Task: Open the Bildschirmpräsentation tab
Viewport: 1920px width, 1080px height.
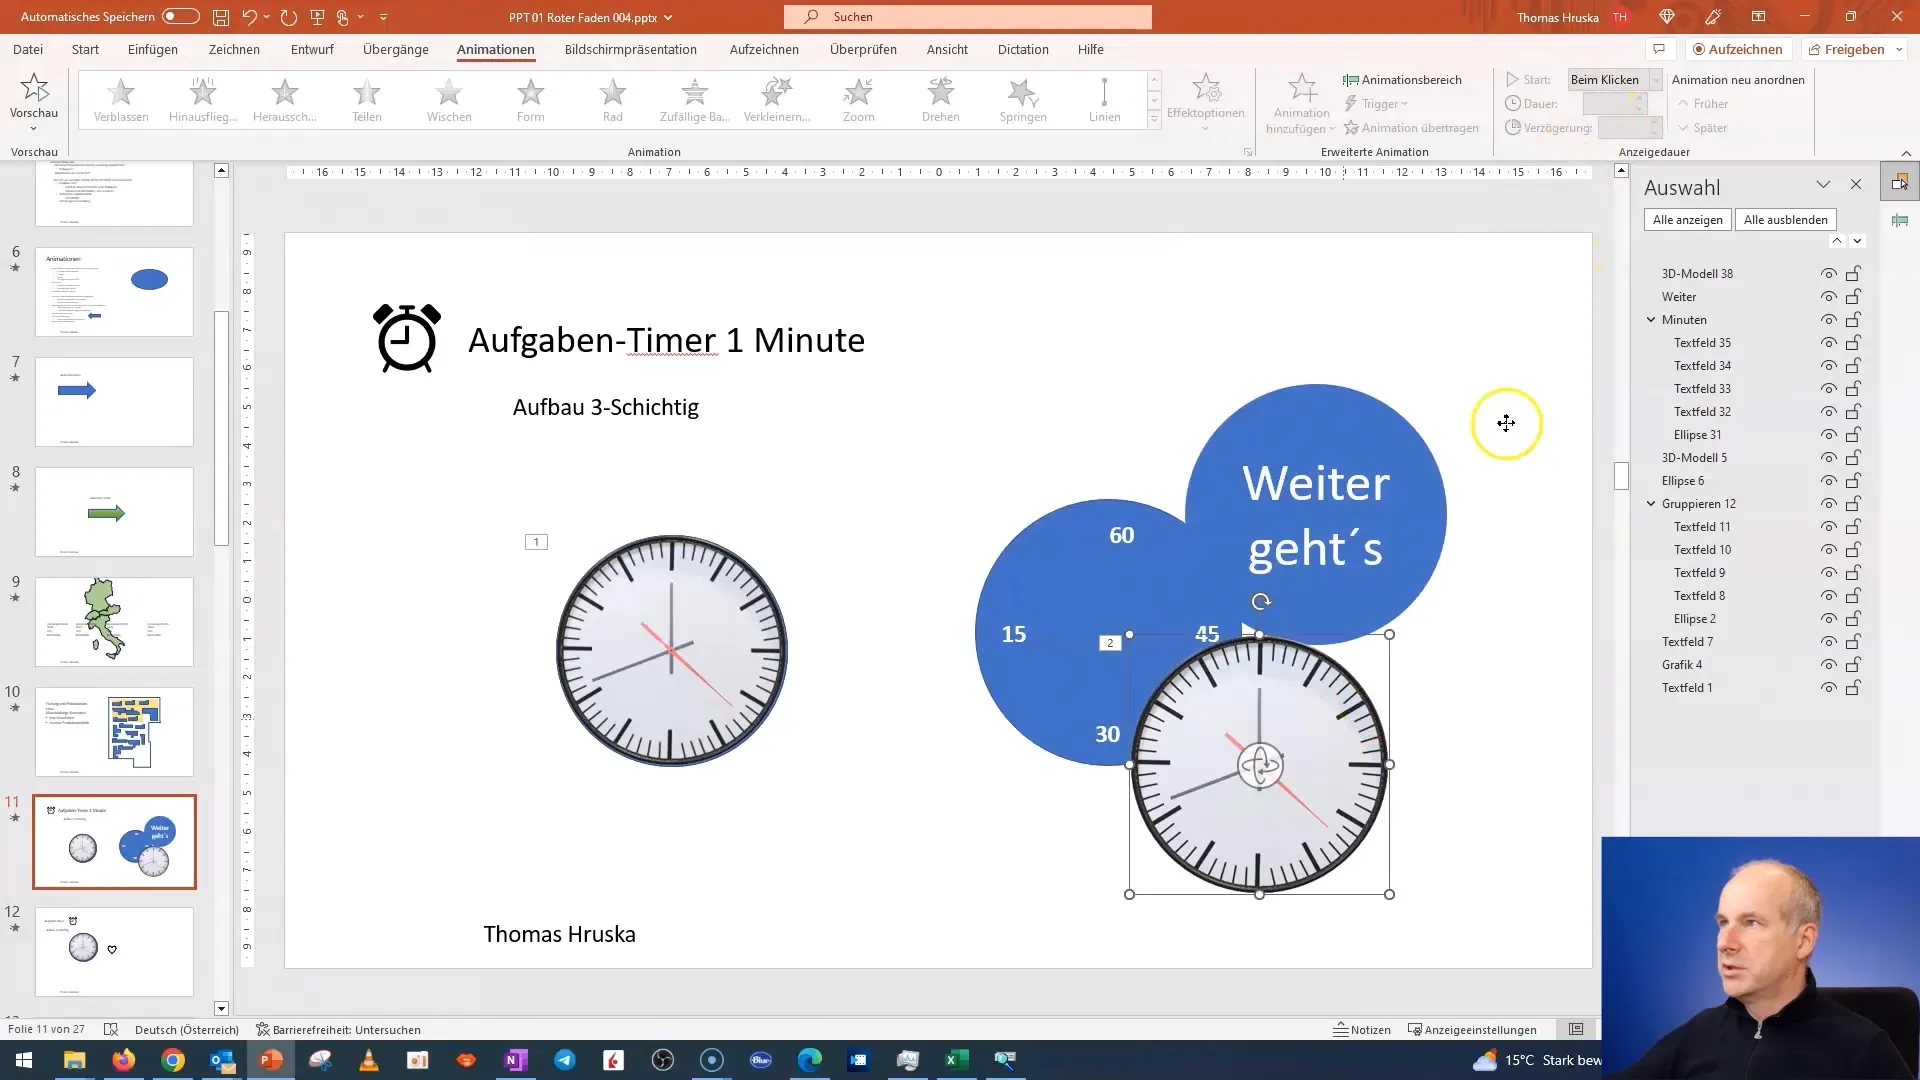Action: point(631,49)
